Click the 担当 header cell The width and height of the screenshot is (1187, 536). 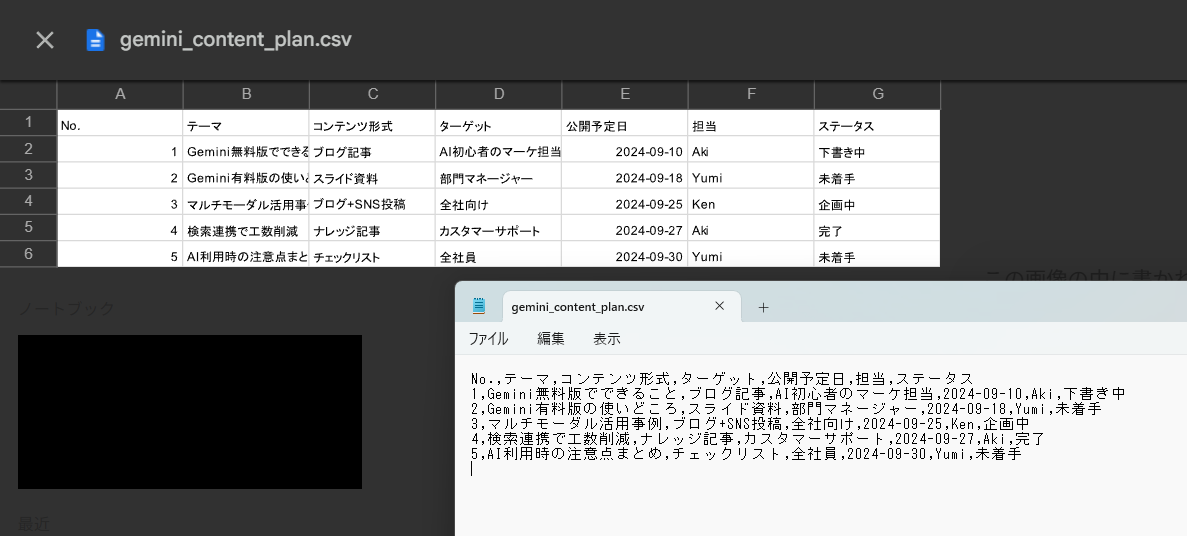(751, 123)
